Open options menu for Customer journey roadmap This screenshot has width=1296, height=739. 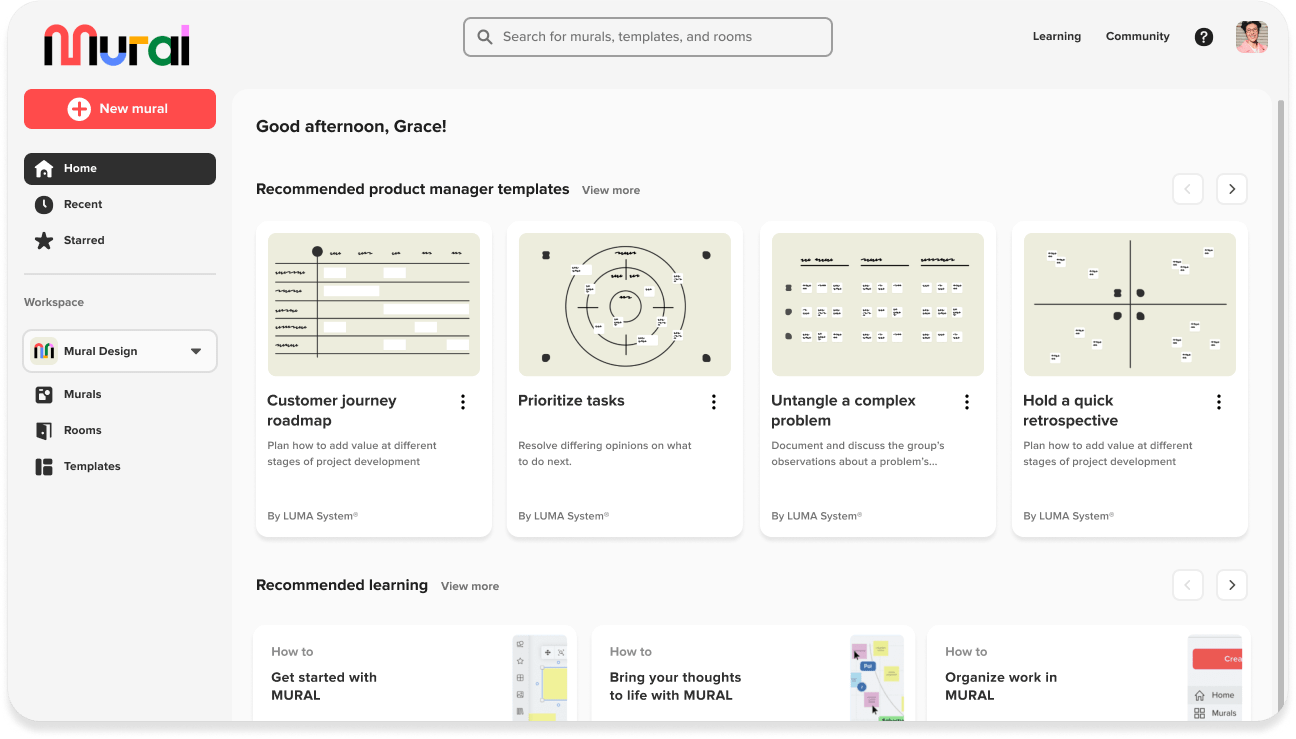click(463, 402)
